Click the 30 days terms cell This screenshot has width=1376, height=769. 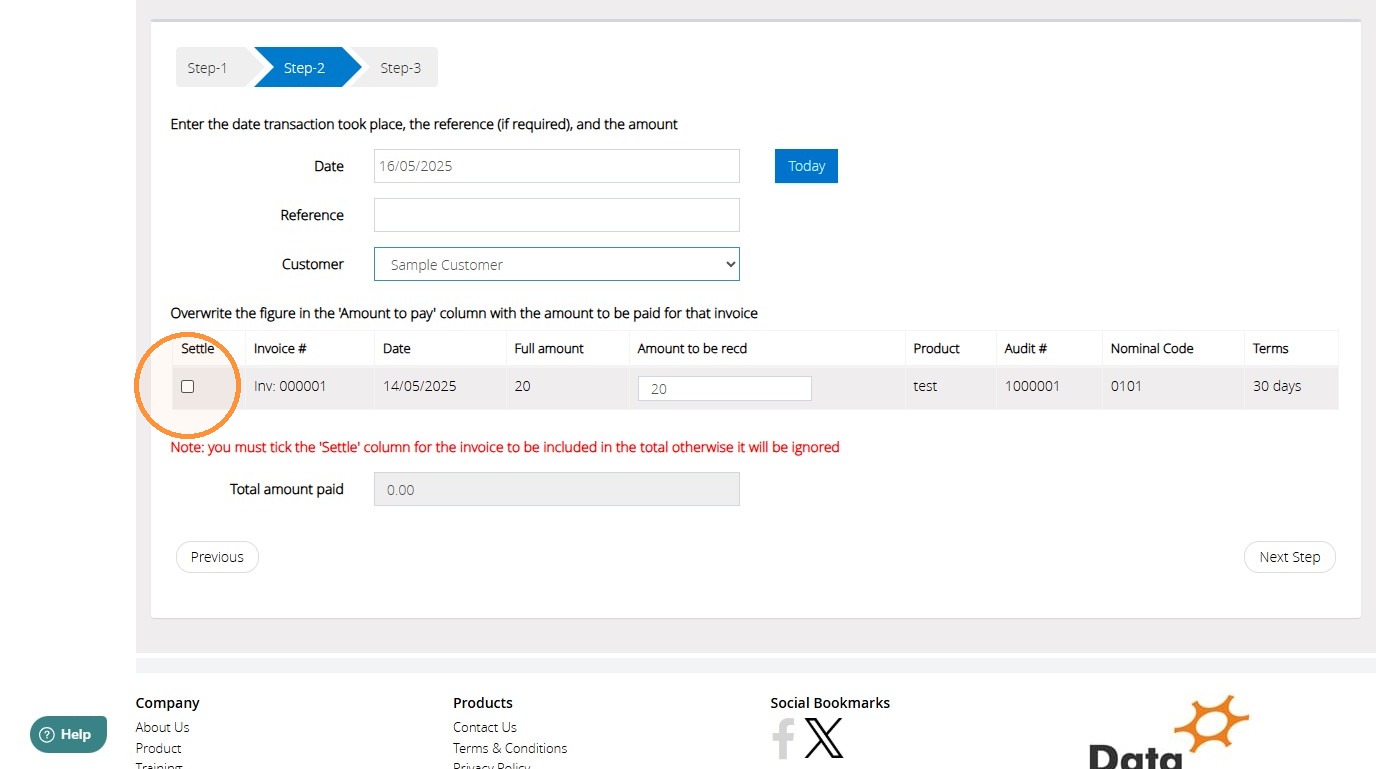1277,386
